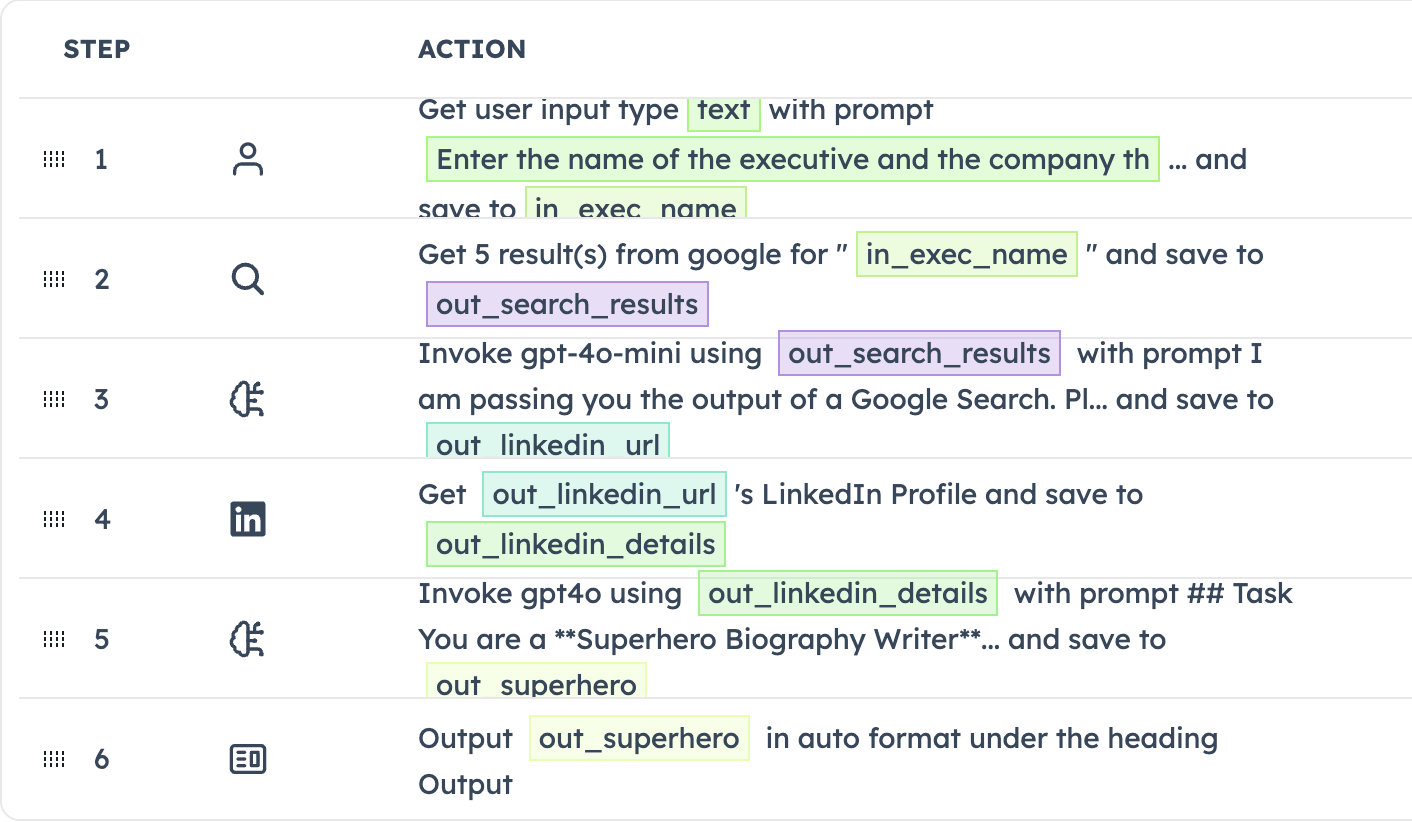Select the out_linkedin_url variable in step 4
This screenshot has width=1412, height=822.
tap(604, 495)
